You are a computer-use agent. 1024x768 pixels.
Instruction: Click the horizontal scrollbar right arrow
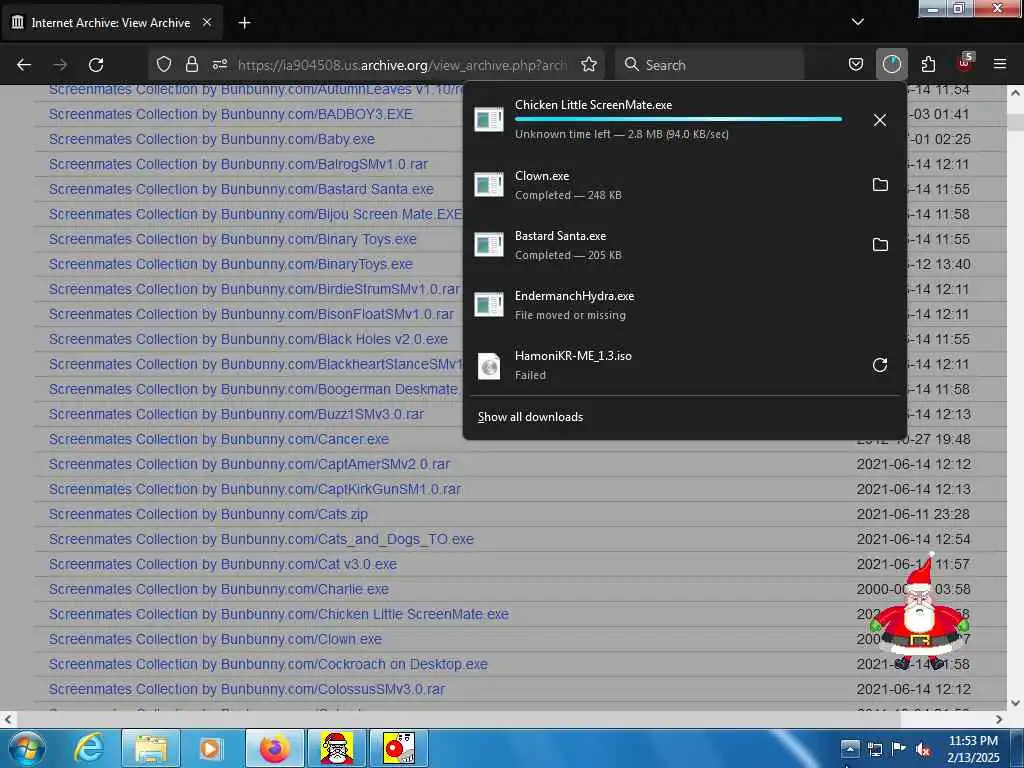click(x=999, y=719)
